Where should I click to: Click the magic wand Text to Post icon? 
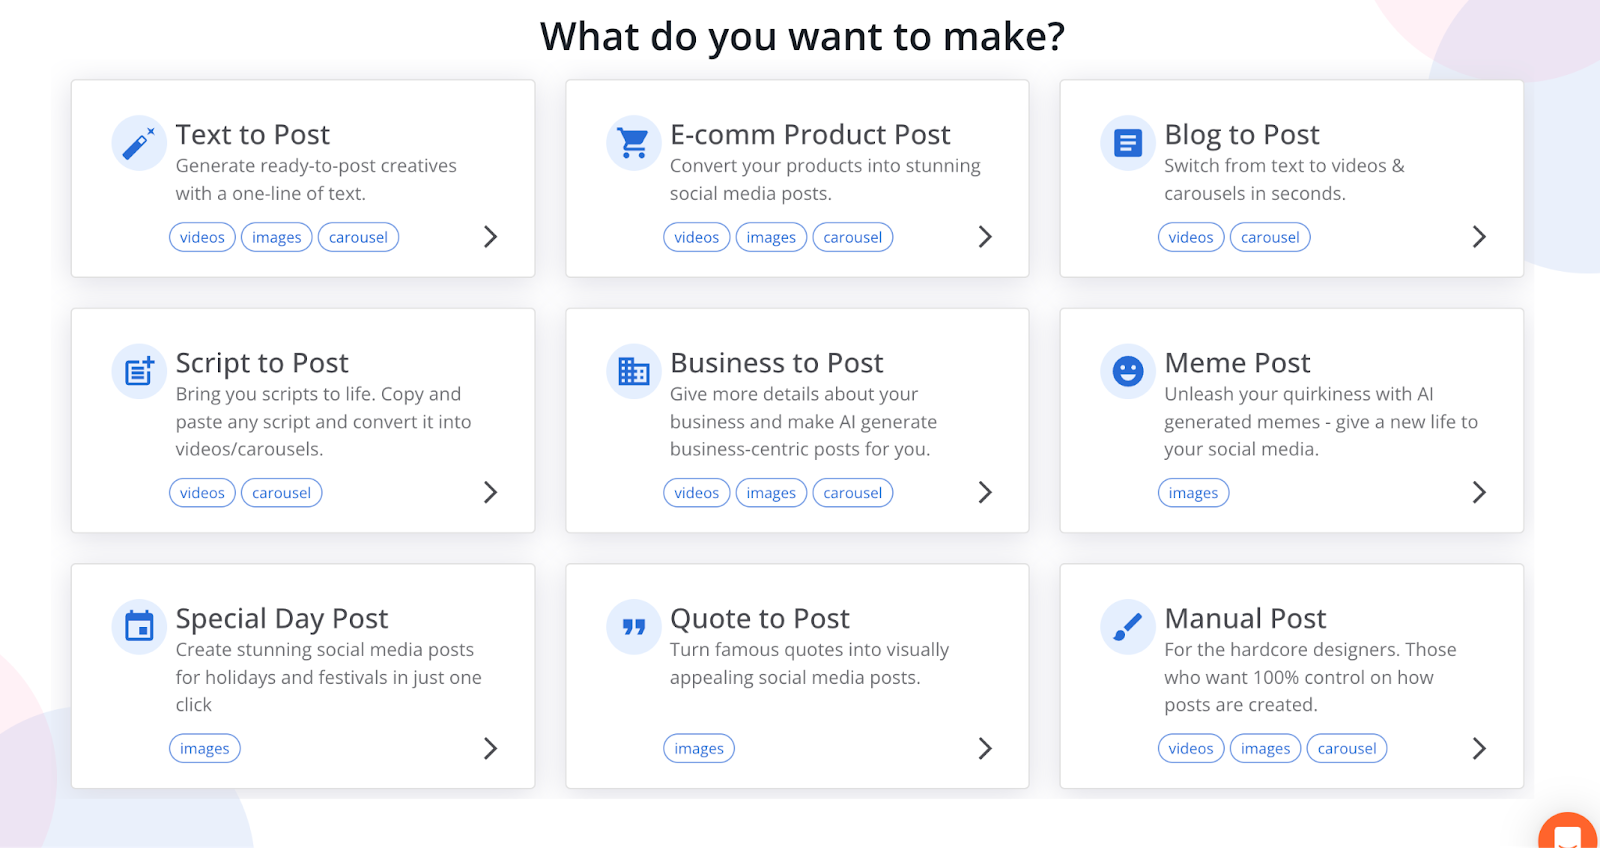click(x=139, y=143)
